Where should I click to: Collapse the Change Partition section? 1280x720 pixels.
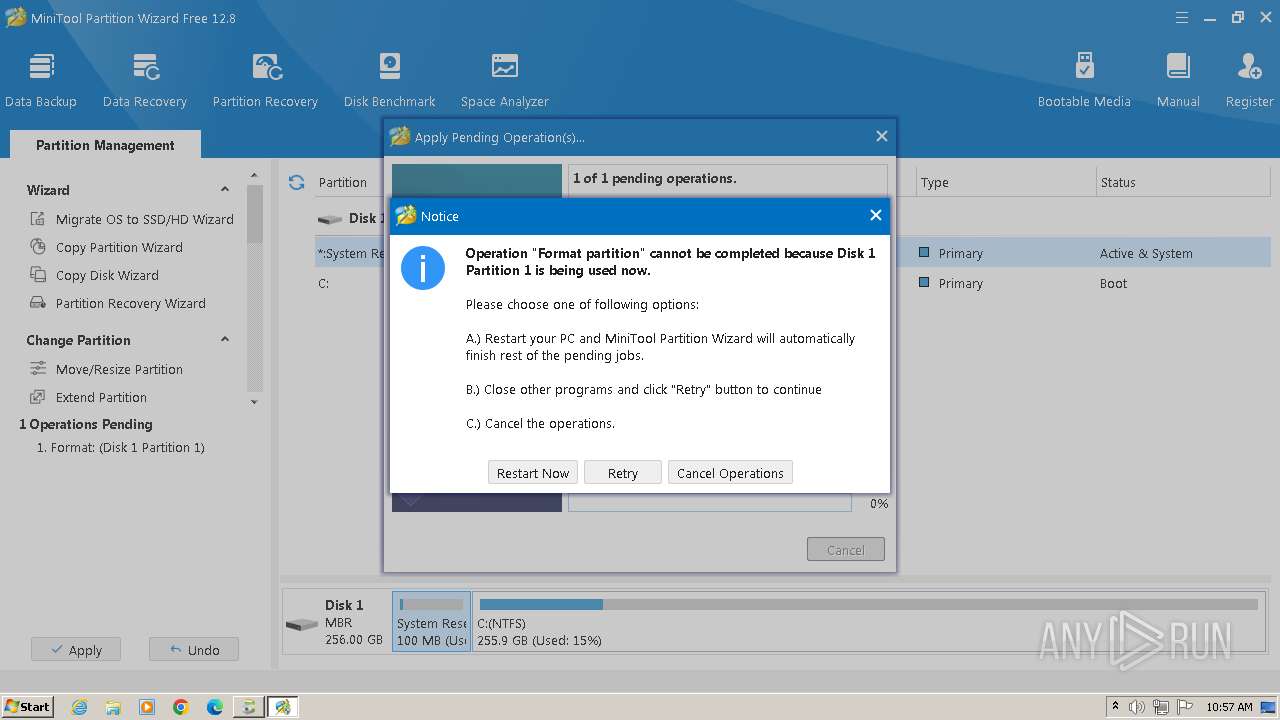(225, 339)
